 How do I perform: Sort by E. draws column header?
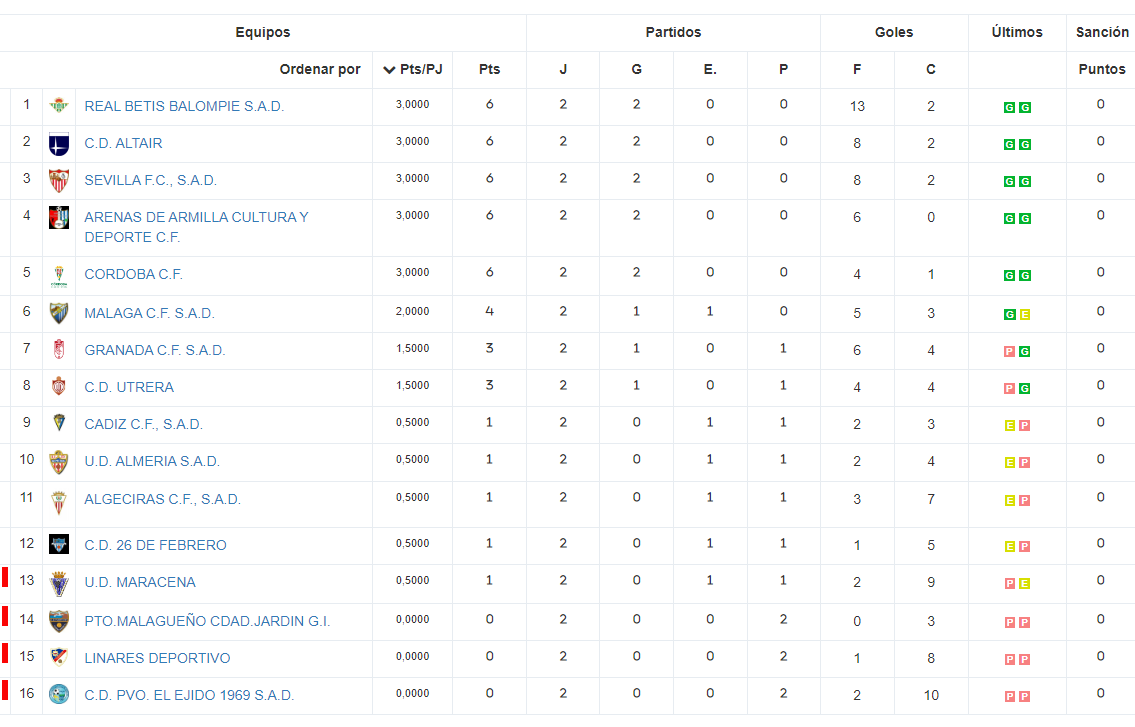[x=710, y=70]
